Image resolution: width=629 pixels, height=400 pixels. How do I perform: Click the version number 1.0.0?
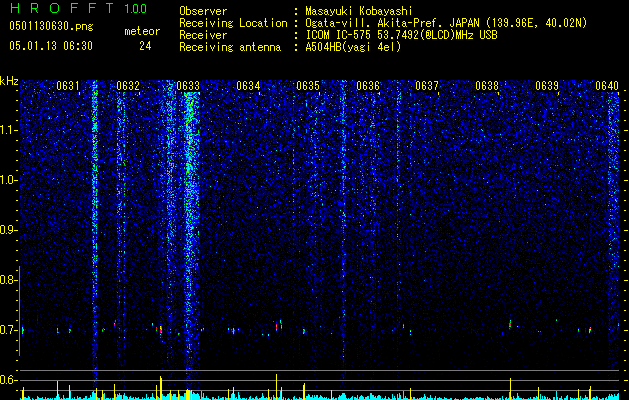(136, 9)
